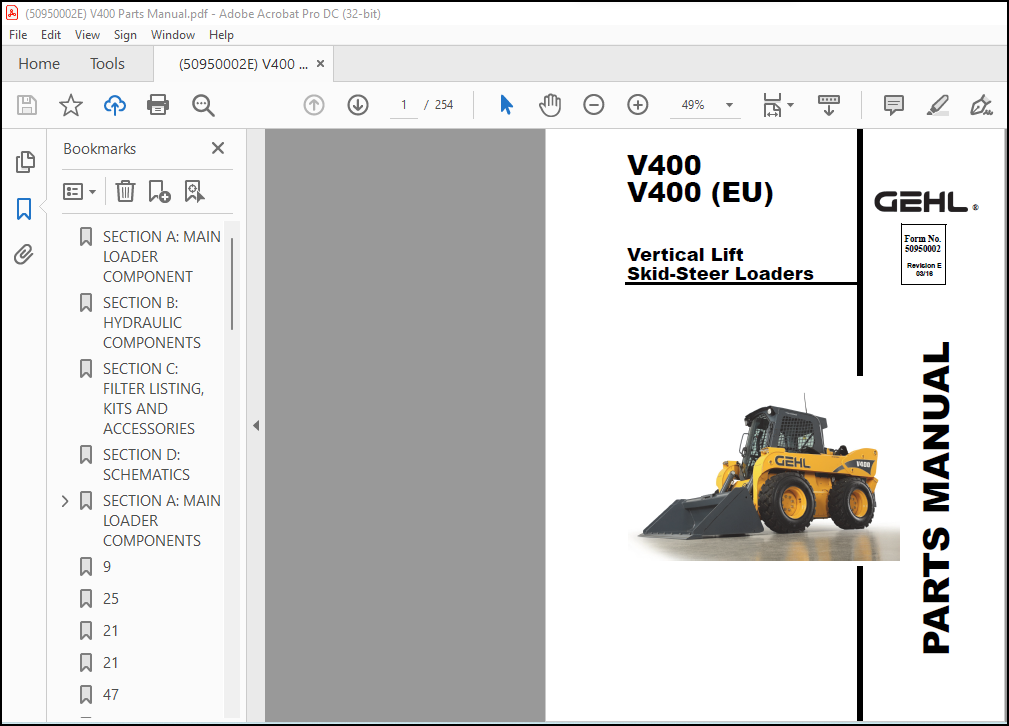
Task: Delete selected bookmark with trash icon
Action: [x=125, y=191]
